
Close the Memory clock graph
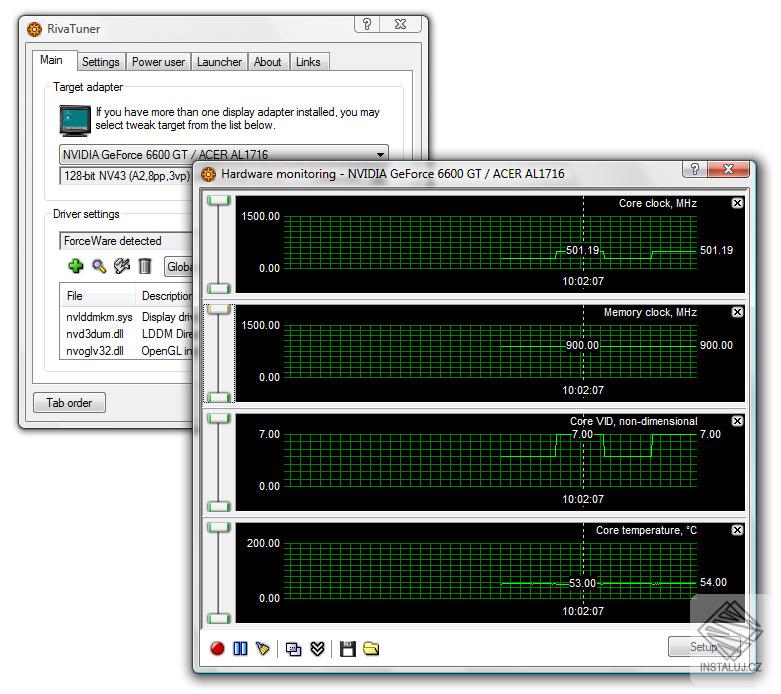737,312
